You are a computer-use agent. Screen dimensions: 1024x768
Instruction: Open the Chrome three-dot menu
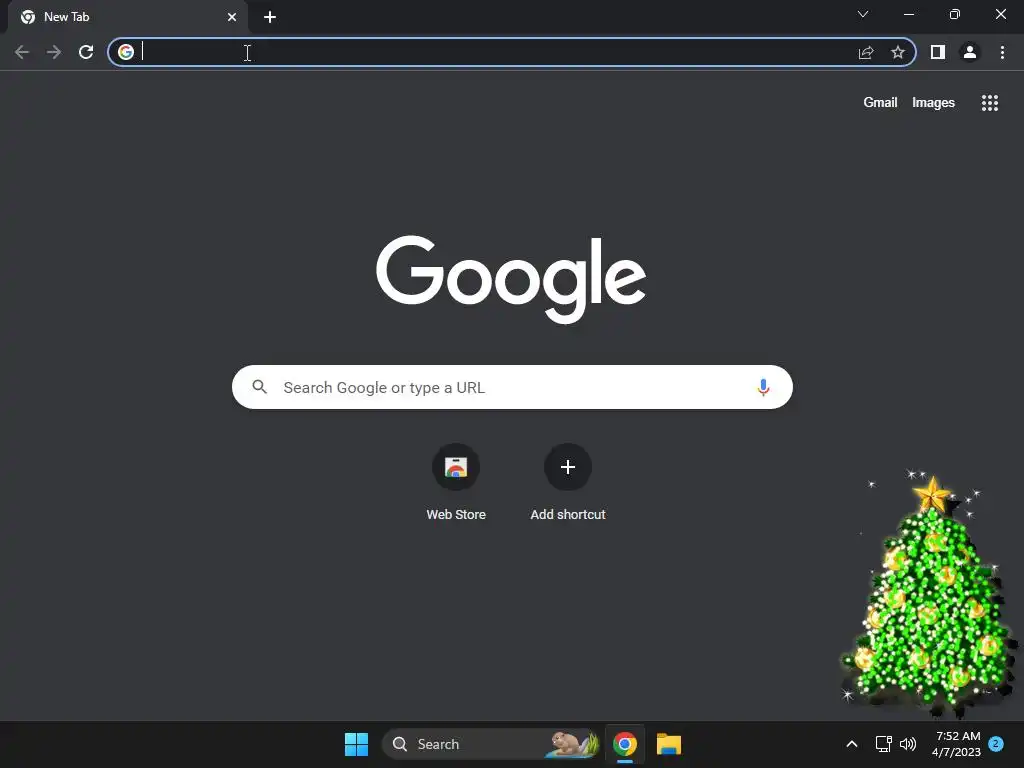click(1002, 52)
